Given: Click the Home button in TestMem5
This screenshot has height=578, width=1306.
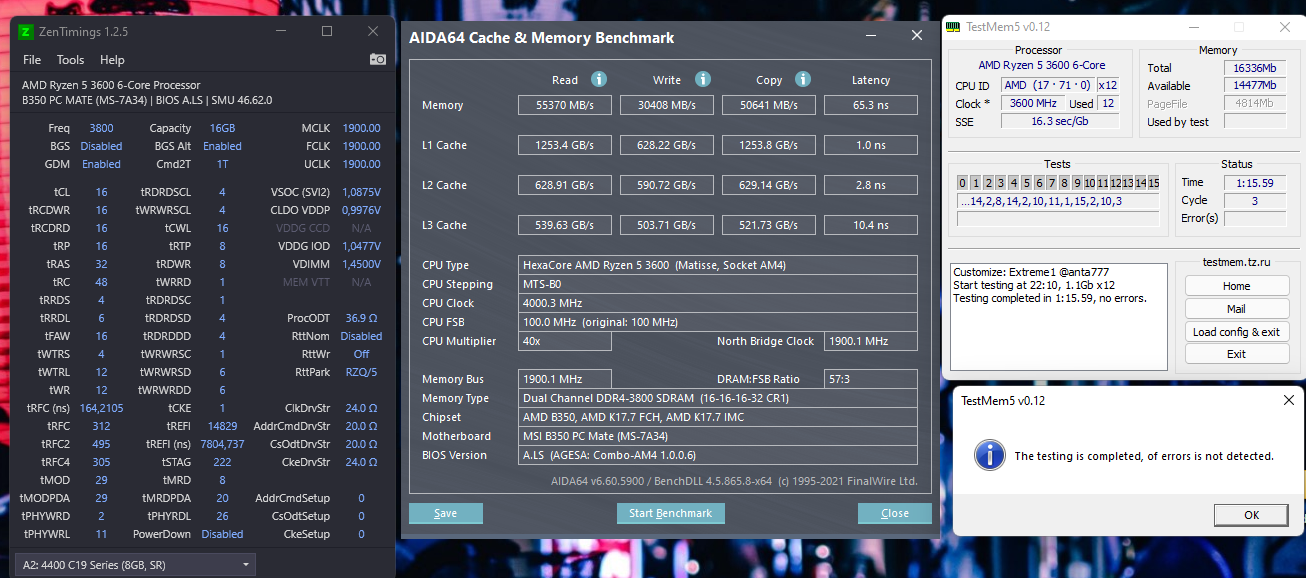Looking at the screenshot, I should click(1236, 286).
